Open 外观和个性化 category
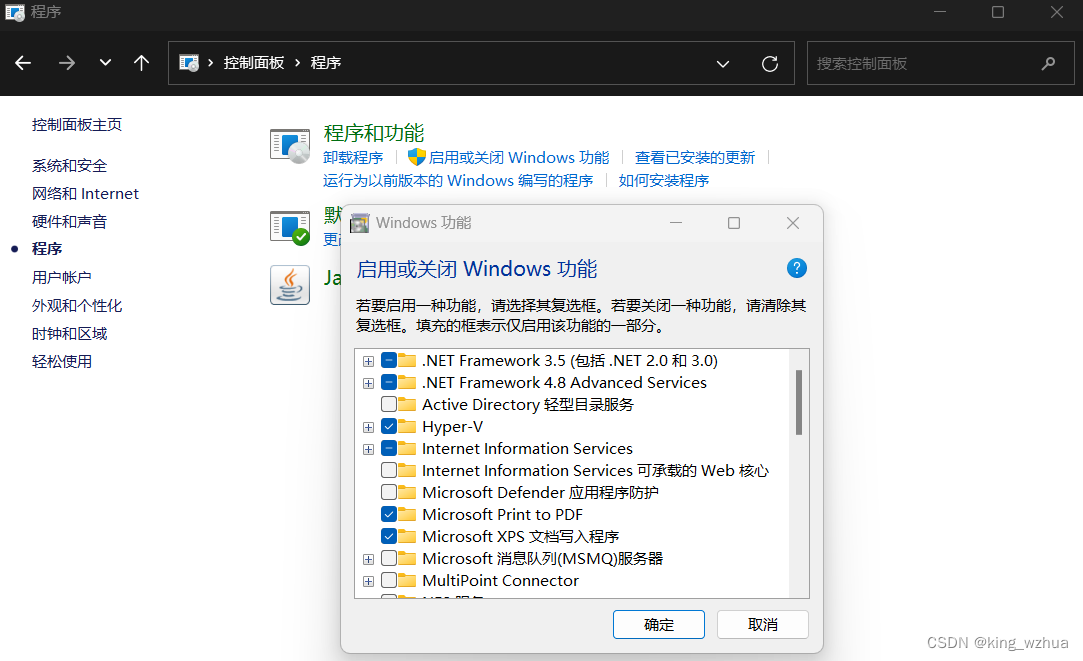This screenshot has width=1083, height=661. click(77, 306)
